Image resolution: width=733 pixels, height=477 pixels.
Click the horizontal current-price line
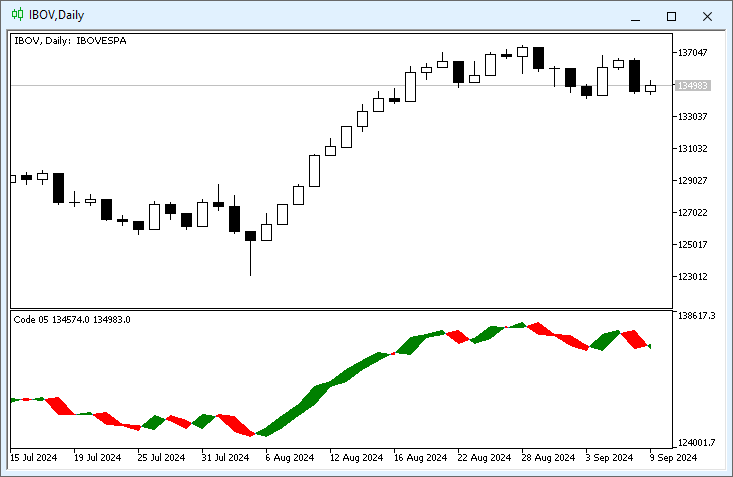click(x=341, y=86)
